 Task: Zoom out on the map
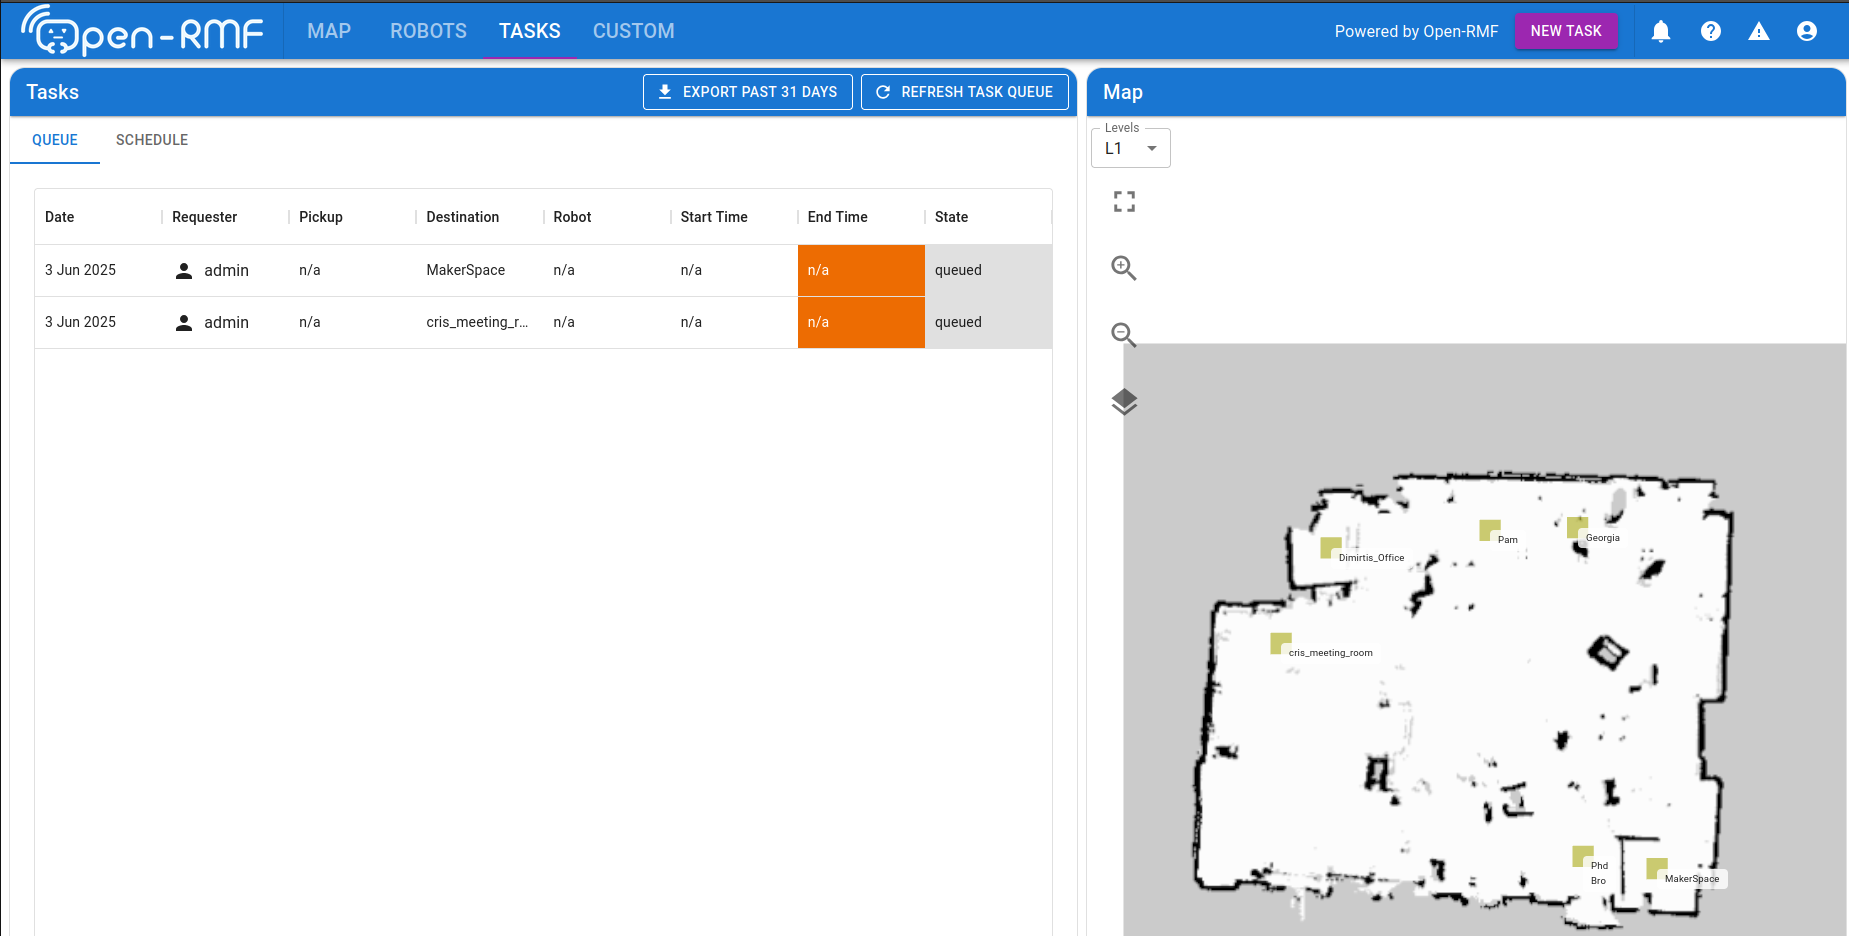tap(1124, 335)
